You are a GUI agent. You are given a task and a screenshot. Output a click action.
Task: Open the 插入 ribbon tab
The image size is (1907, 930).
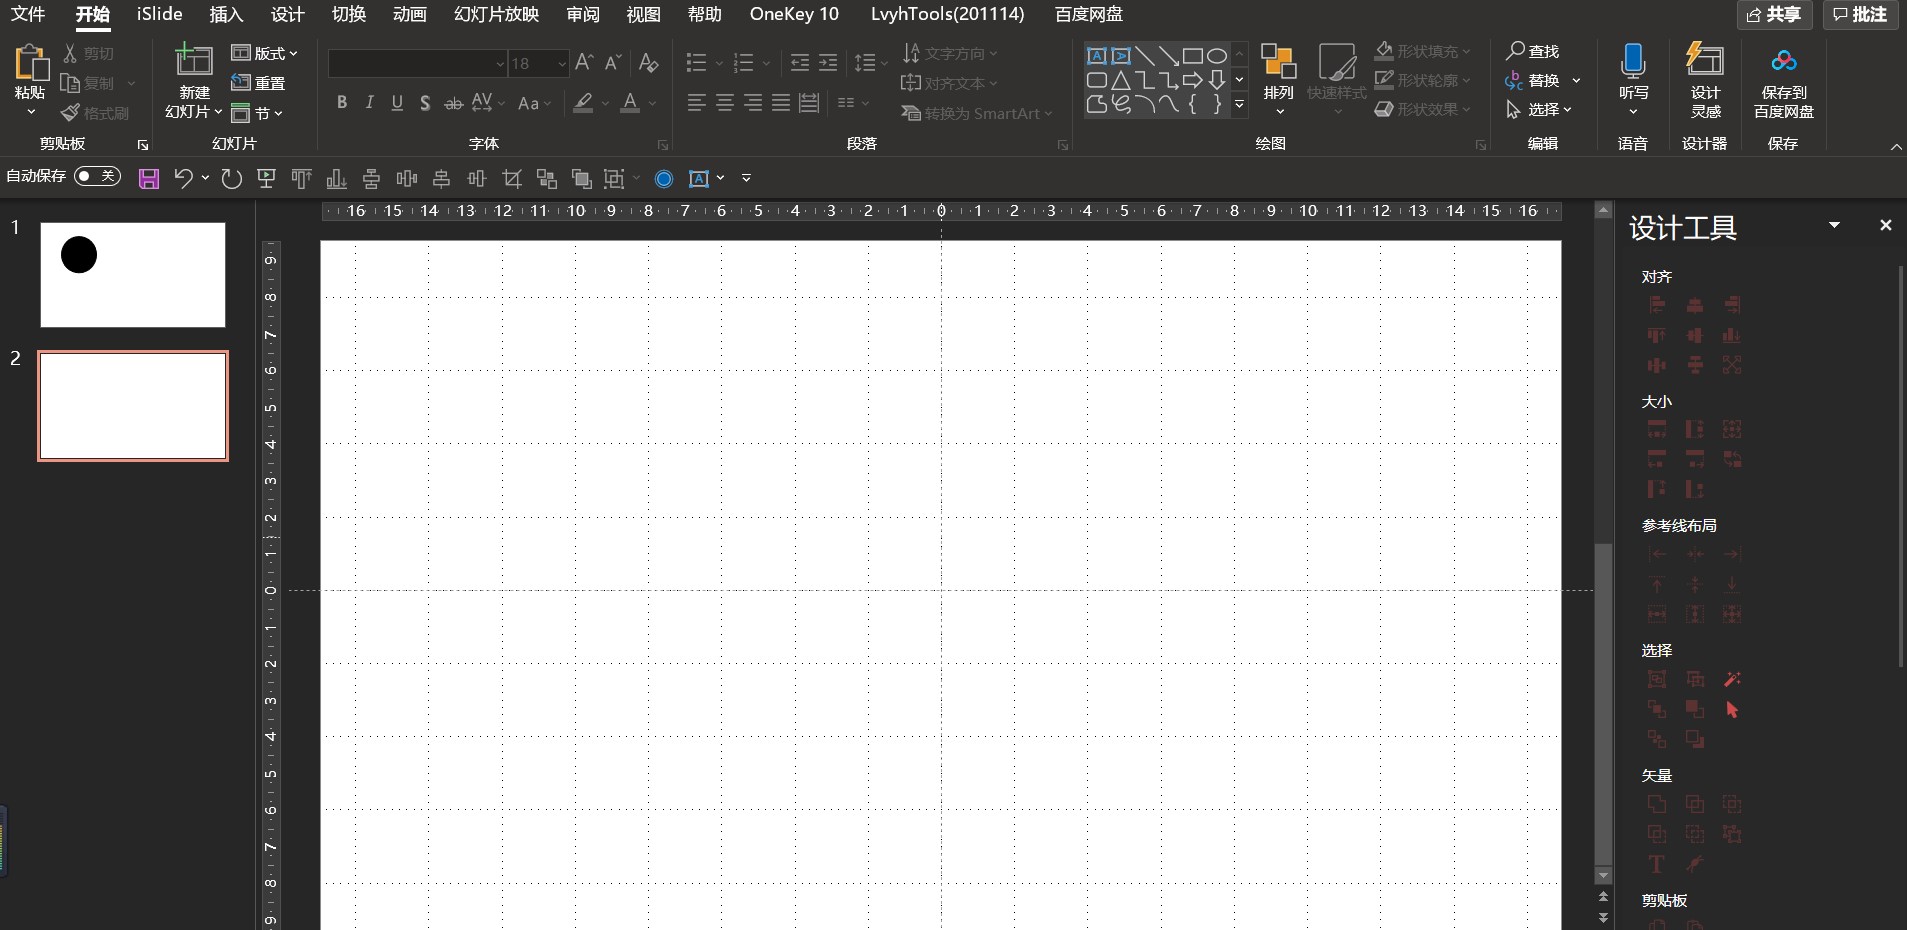226,14
